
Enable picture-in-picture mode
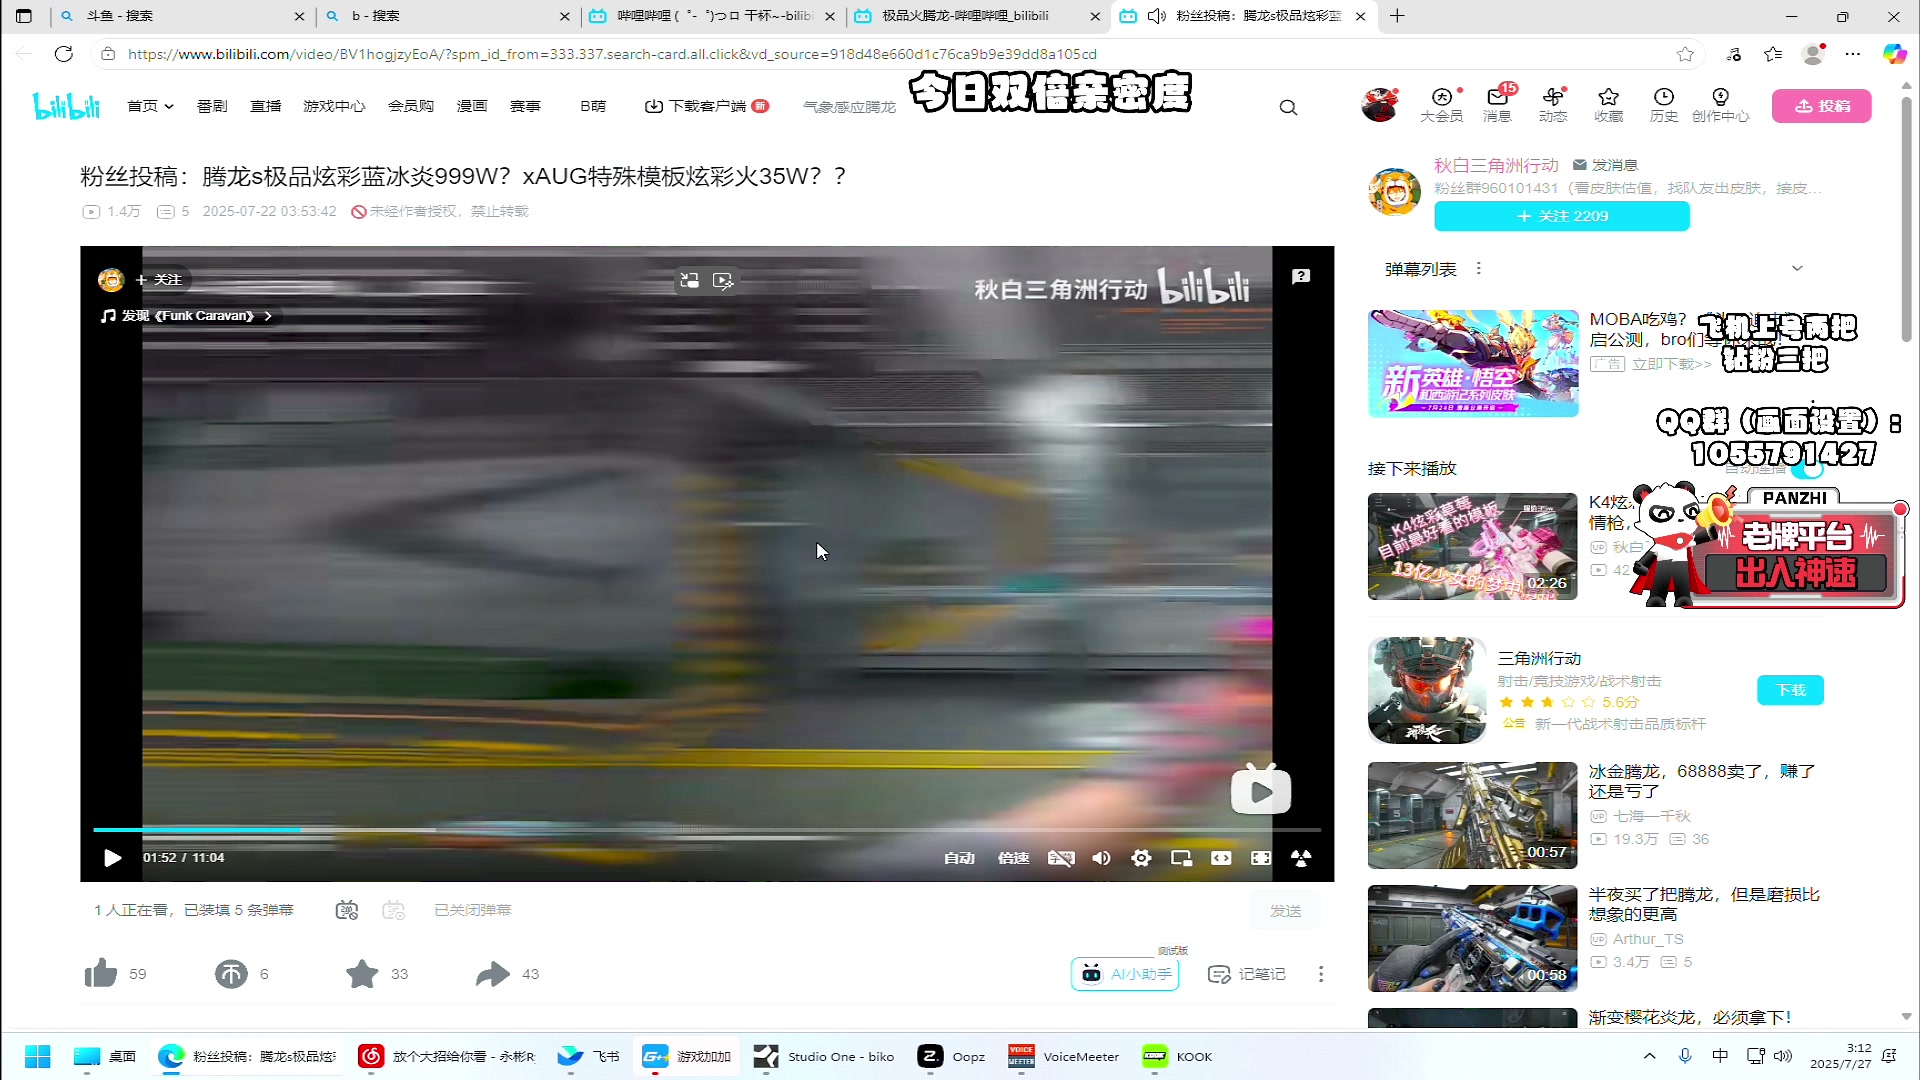pos(1181,858)
